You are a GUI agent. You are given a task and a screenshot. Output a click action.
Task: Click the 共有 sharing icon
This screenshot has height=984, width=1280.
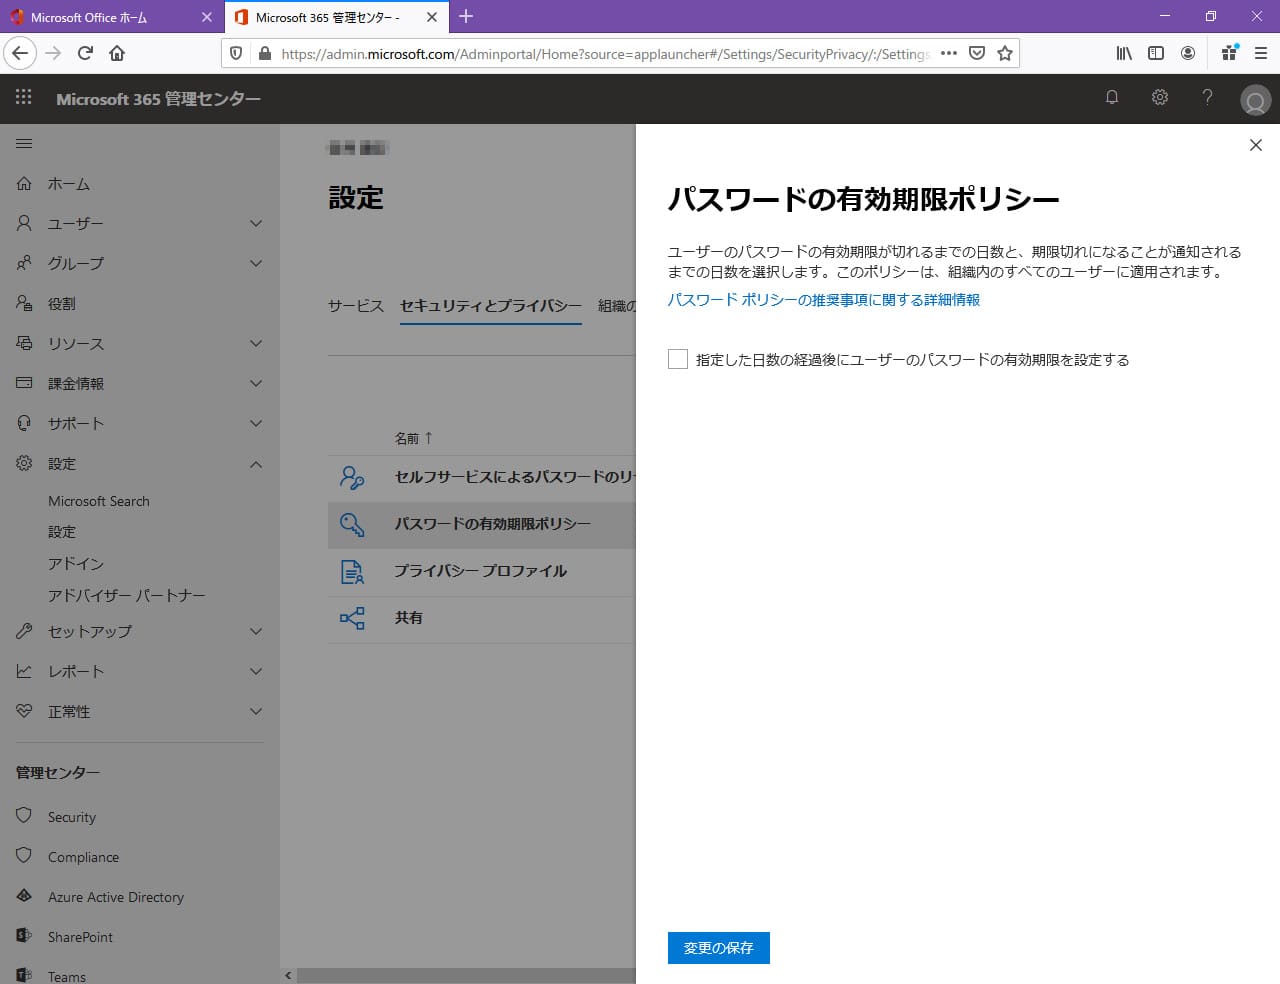point(352,618)
